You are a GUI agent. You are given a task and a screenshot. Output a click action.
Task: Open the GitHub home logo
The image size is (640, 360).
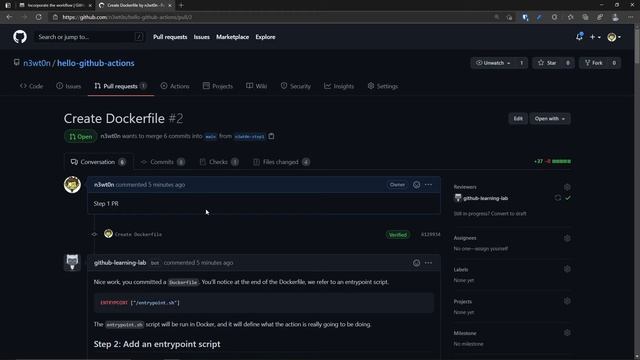pyautogui.click(x=20, y=37)
